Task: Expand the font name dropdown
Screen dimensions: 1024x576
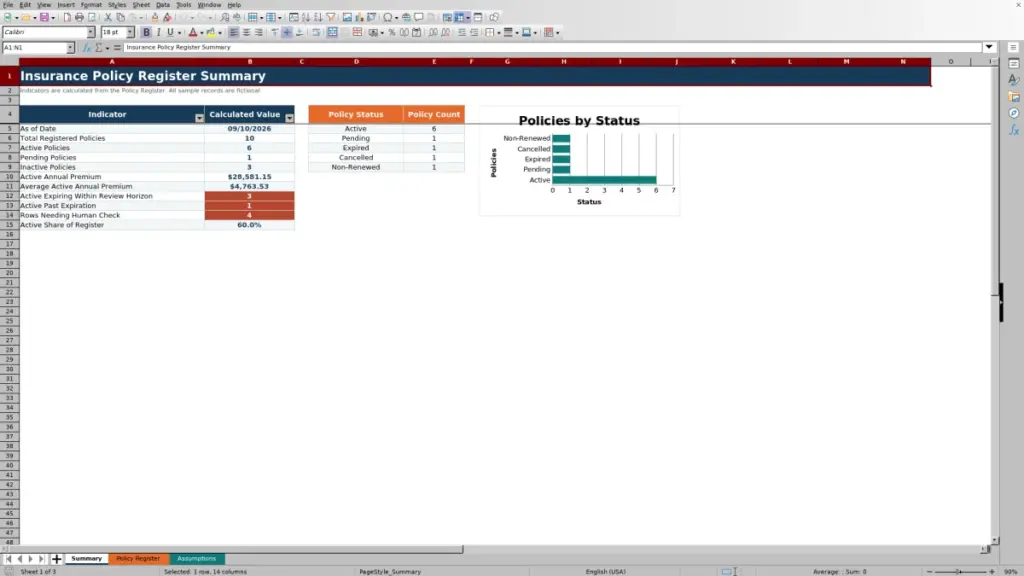Action: (x=90, y=33)
